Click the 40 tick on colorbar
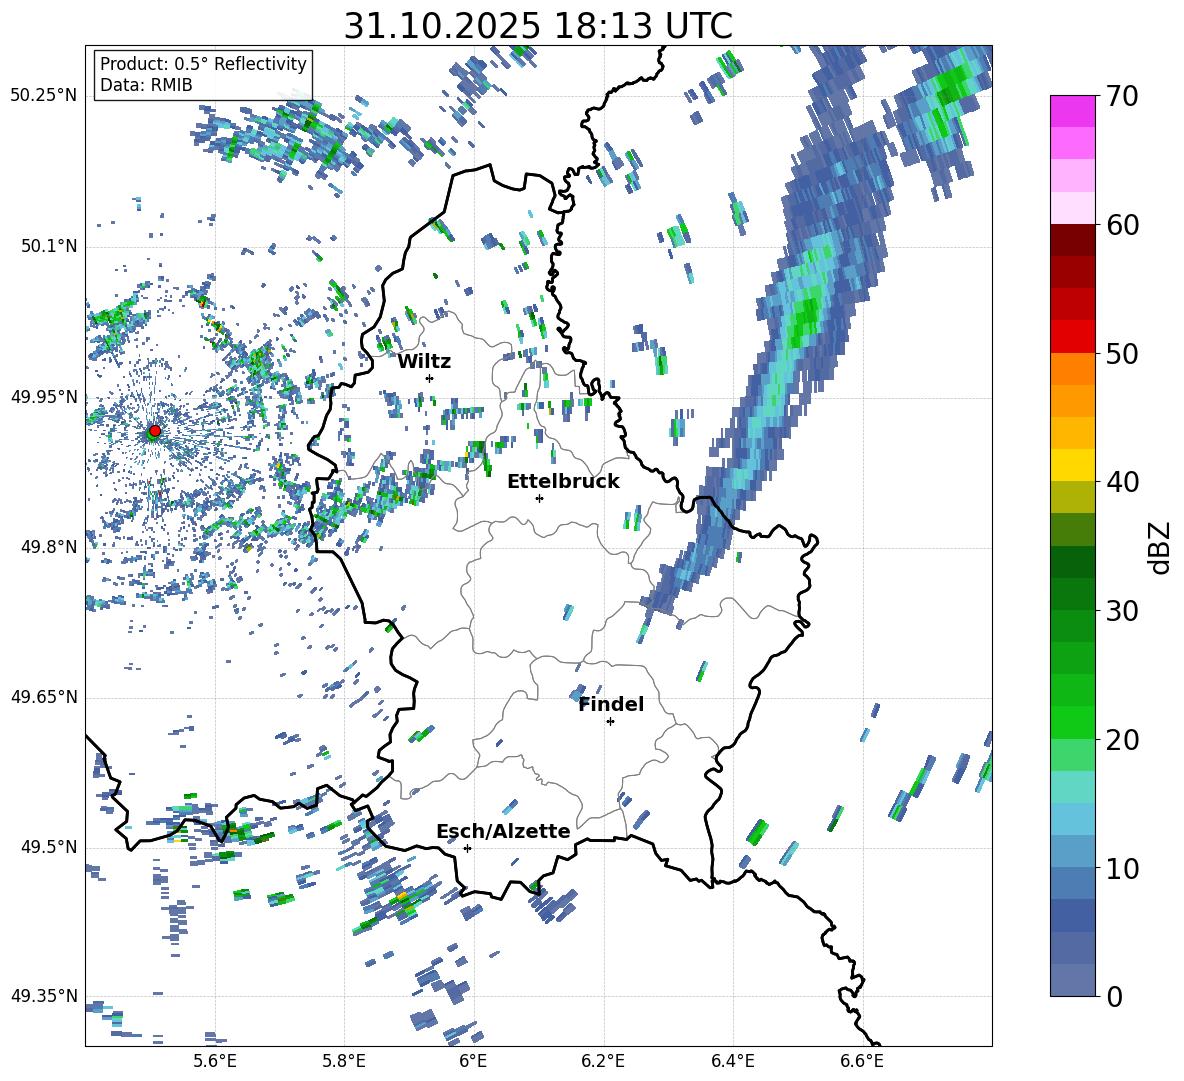Screen dimensions: 1184x1081 click(1122, 482)
